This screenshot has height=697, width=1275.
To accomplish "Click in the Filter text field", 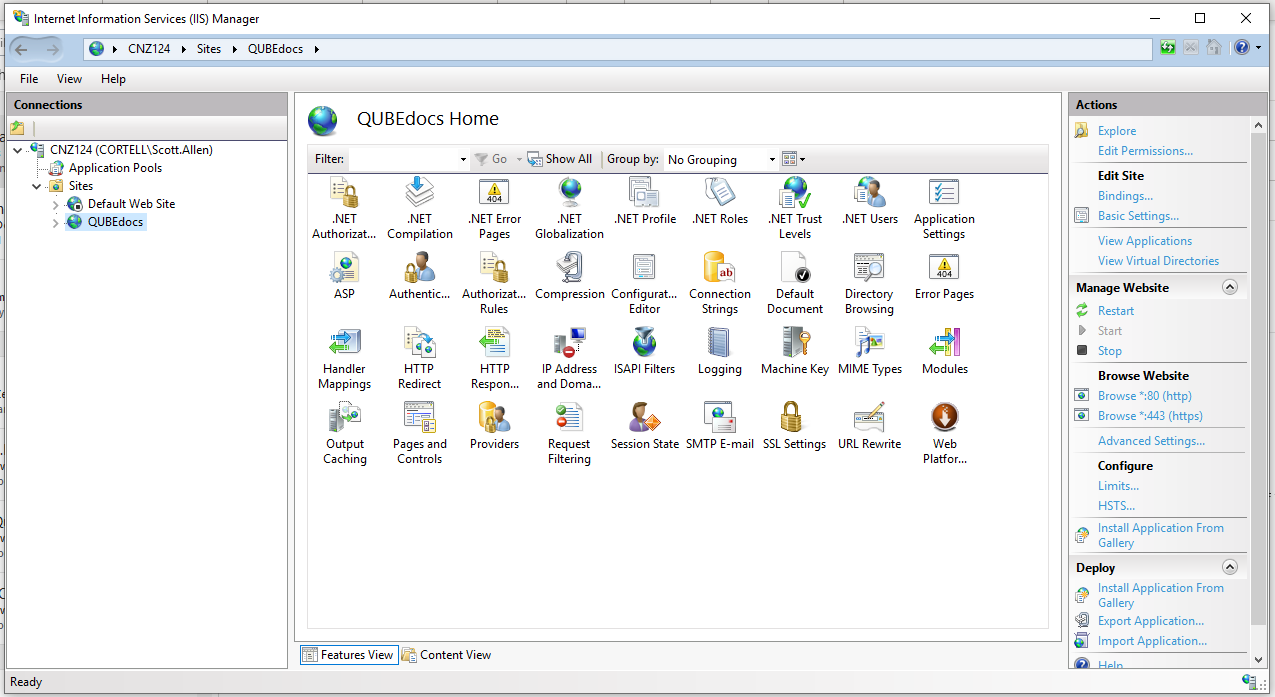I will tap(403, 159).
